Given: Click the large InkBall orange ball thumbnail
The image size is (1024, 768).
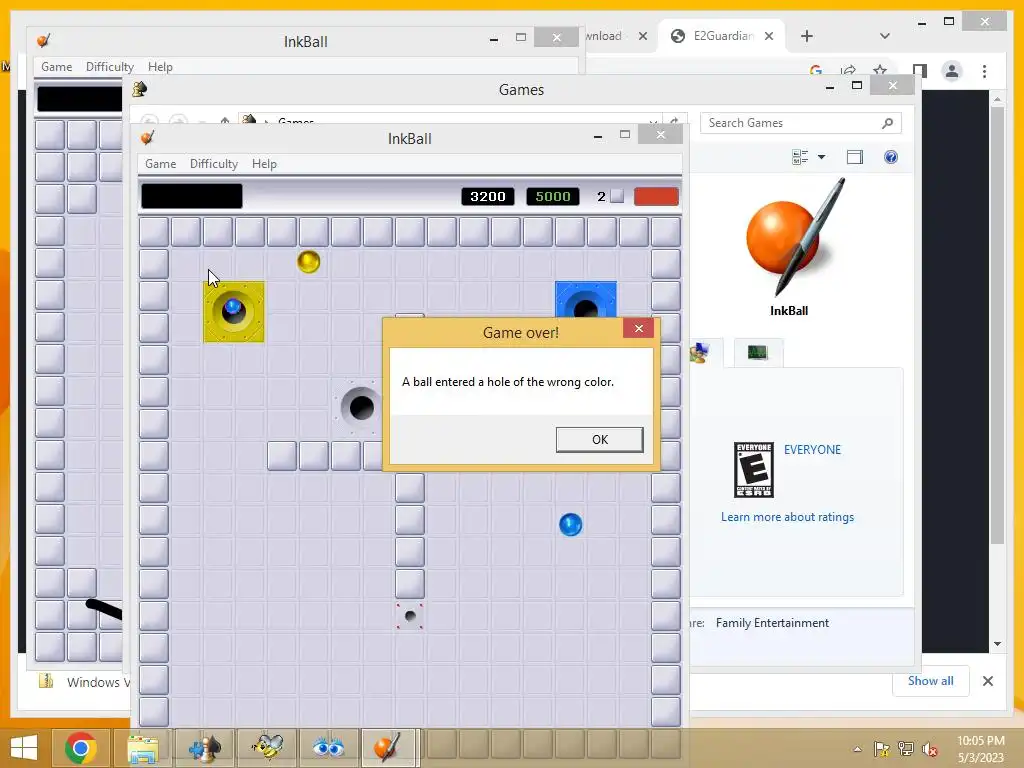Looking at the screenshot, I should pos(793,236).
